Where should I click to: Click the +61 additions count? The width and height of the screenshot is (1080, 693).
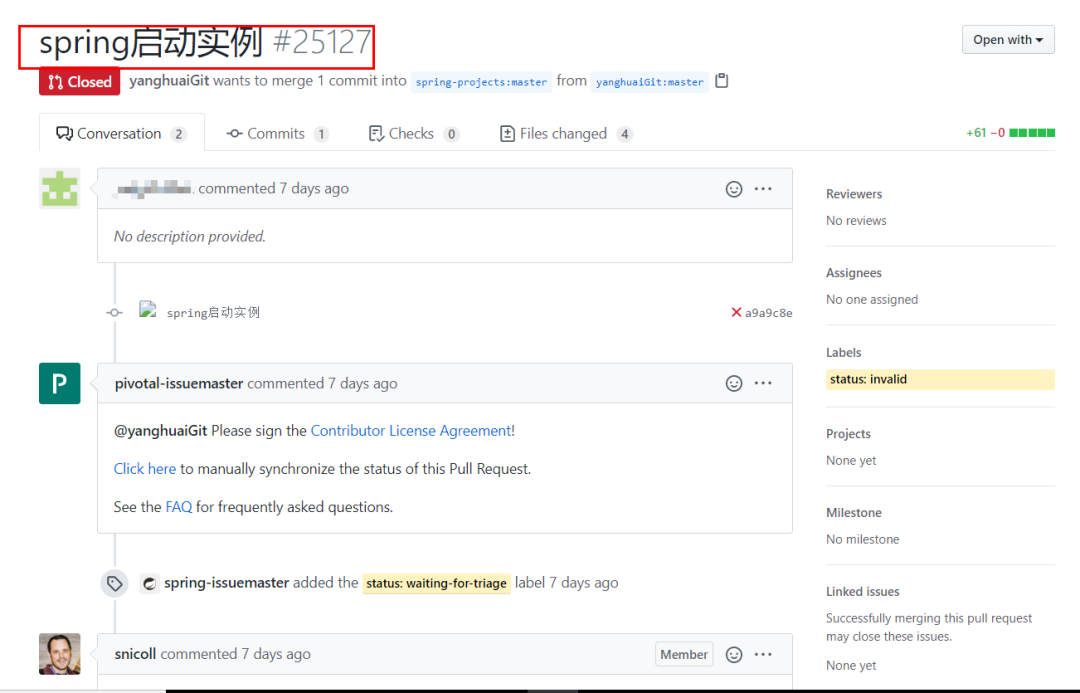click(976, 133)
